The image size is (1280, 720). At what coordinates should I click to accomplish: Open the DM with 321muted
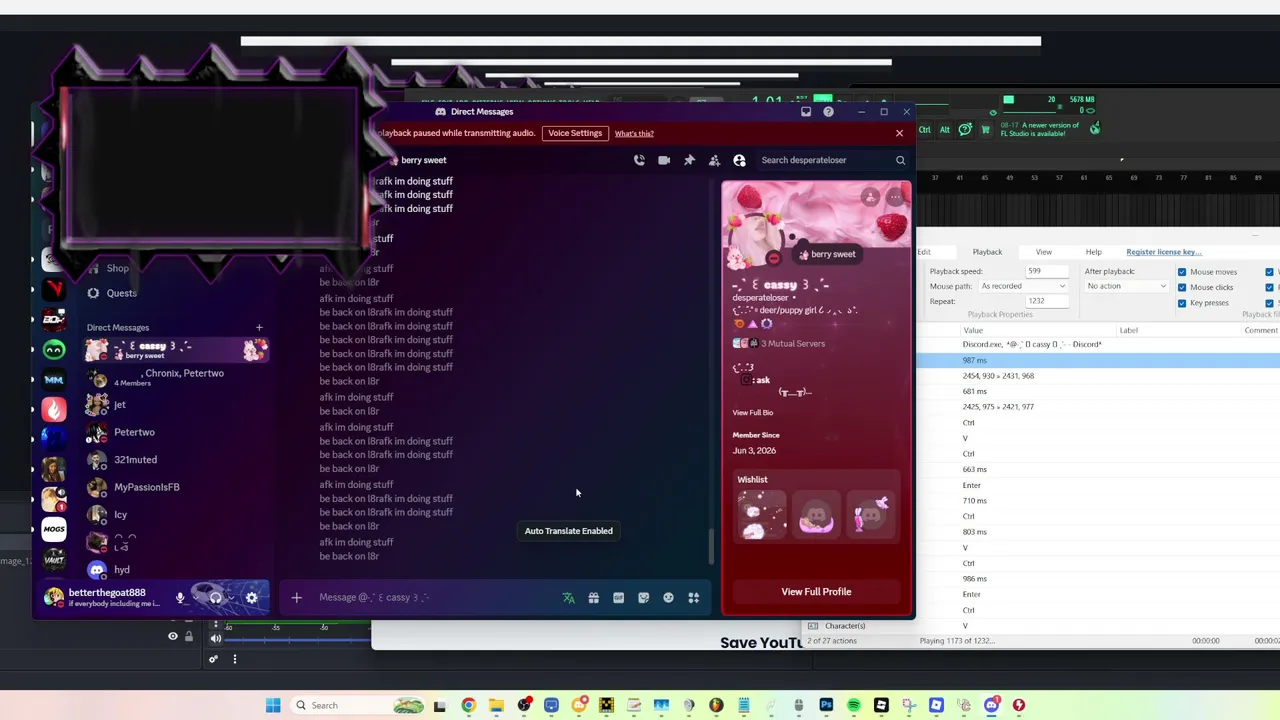176,460
